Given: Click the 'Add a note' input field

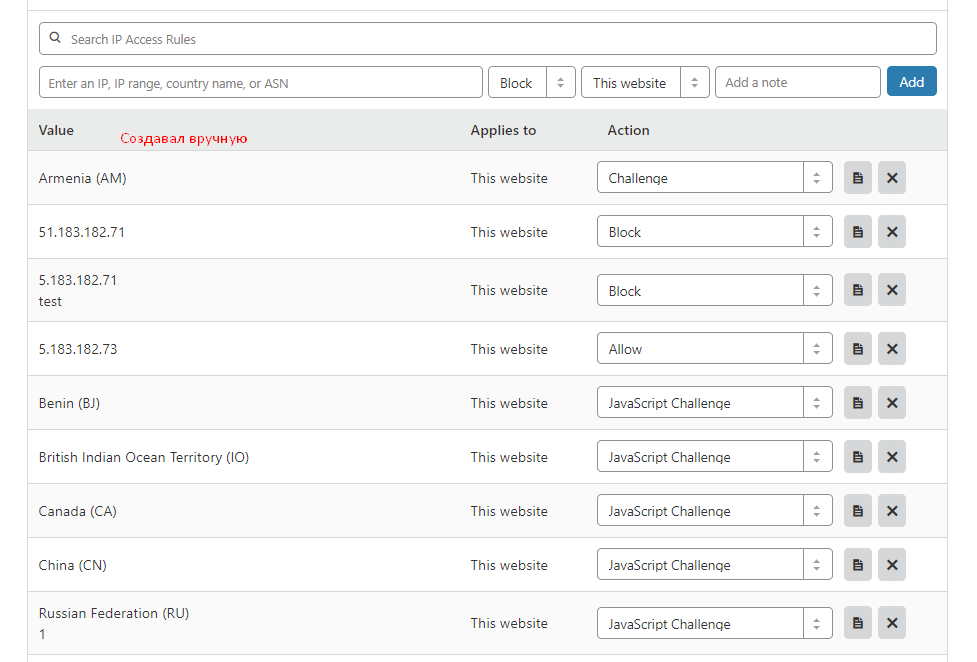Looking at the screenshot, I should [x=797, y=83].
